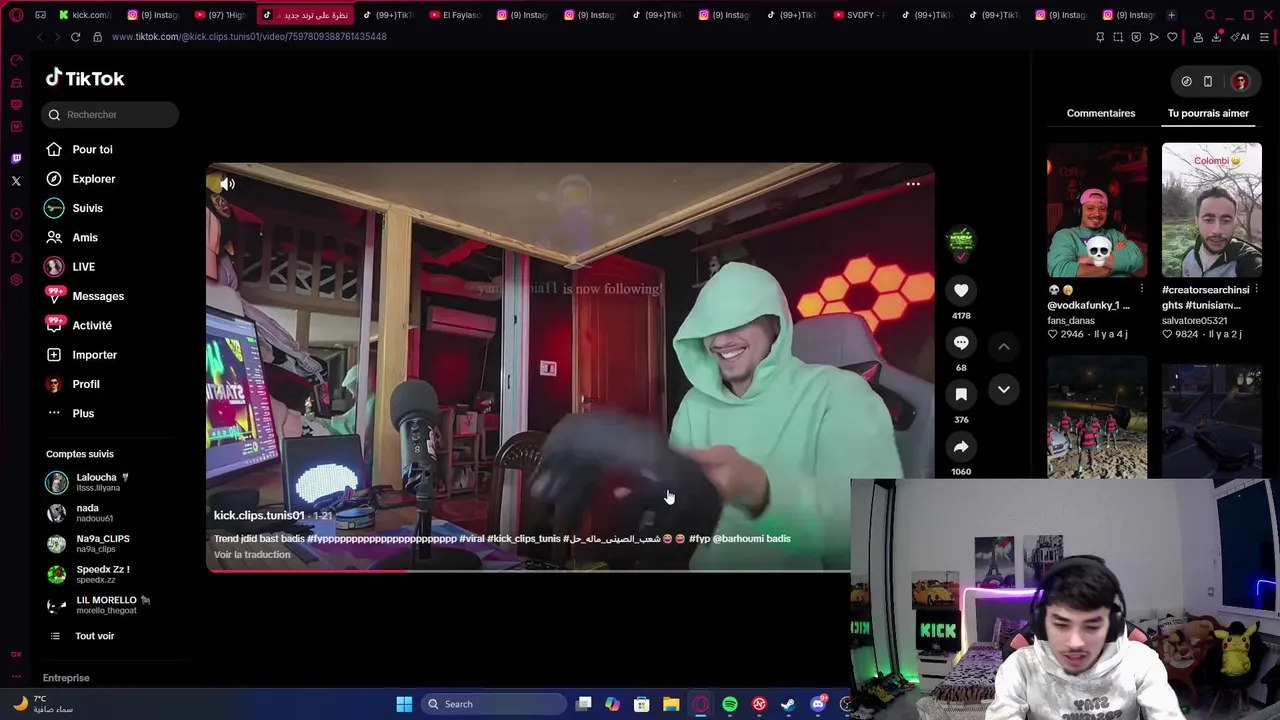Image resolution: width=1280 pixels, height=720 pixels.
Task: Open LIL MORELLO followed account
Action: (98, 605)
